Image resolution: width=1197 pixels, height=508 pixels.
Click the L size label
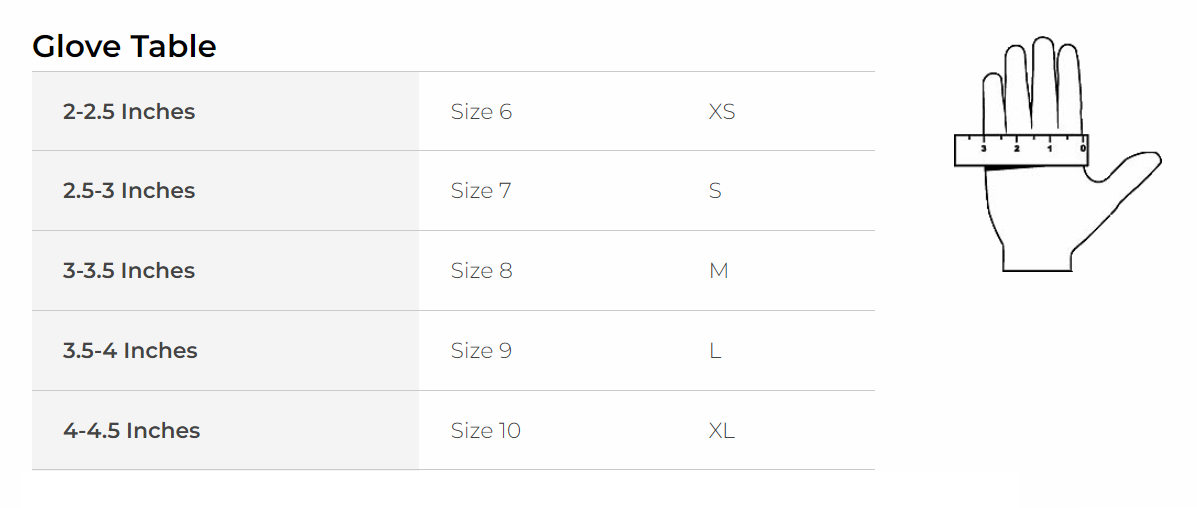pos(715,351)
